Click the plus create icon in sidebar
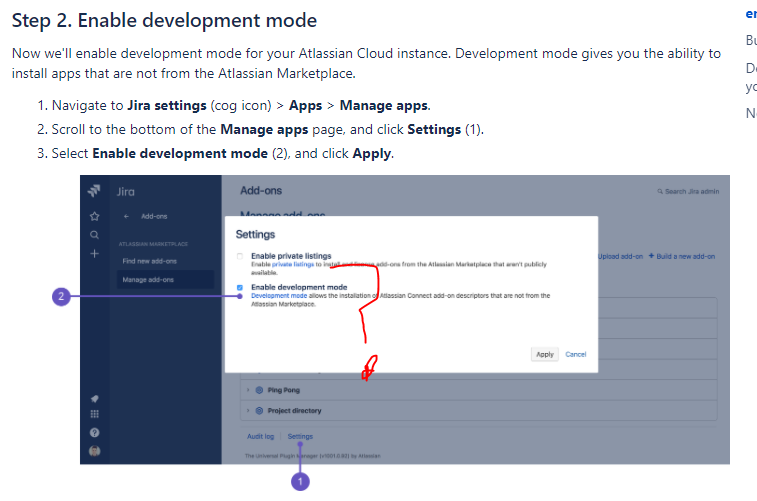Viewport: 757px width, 501px height. [x=95, y=253]
